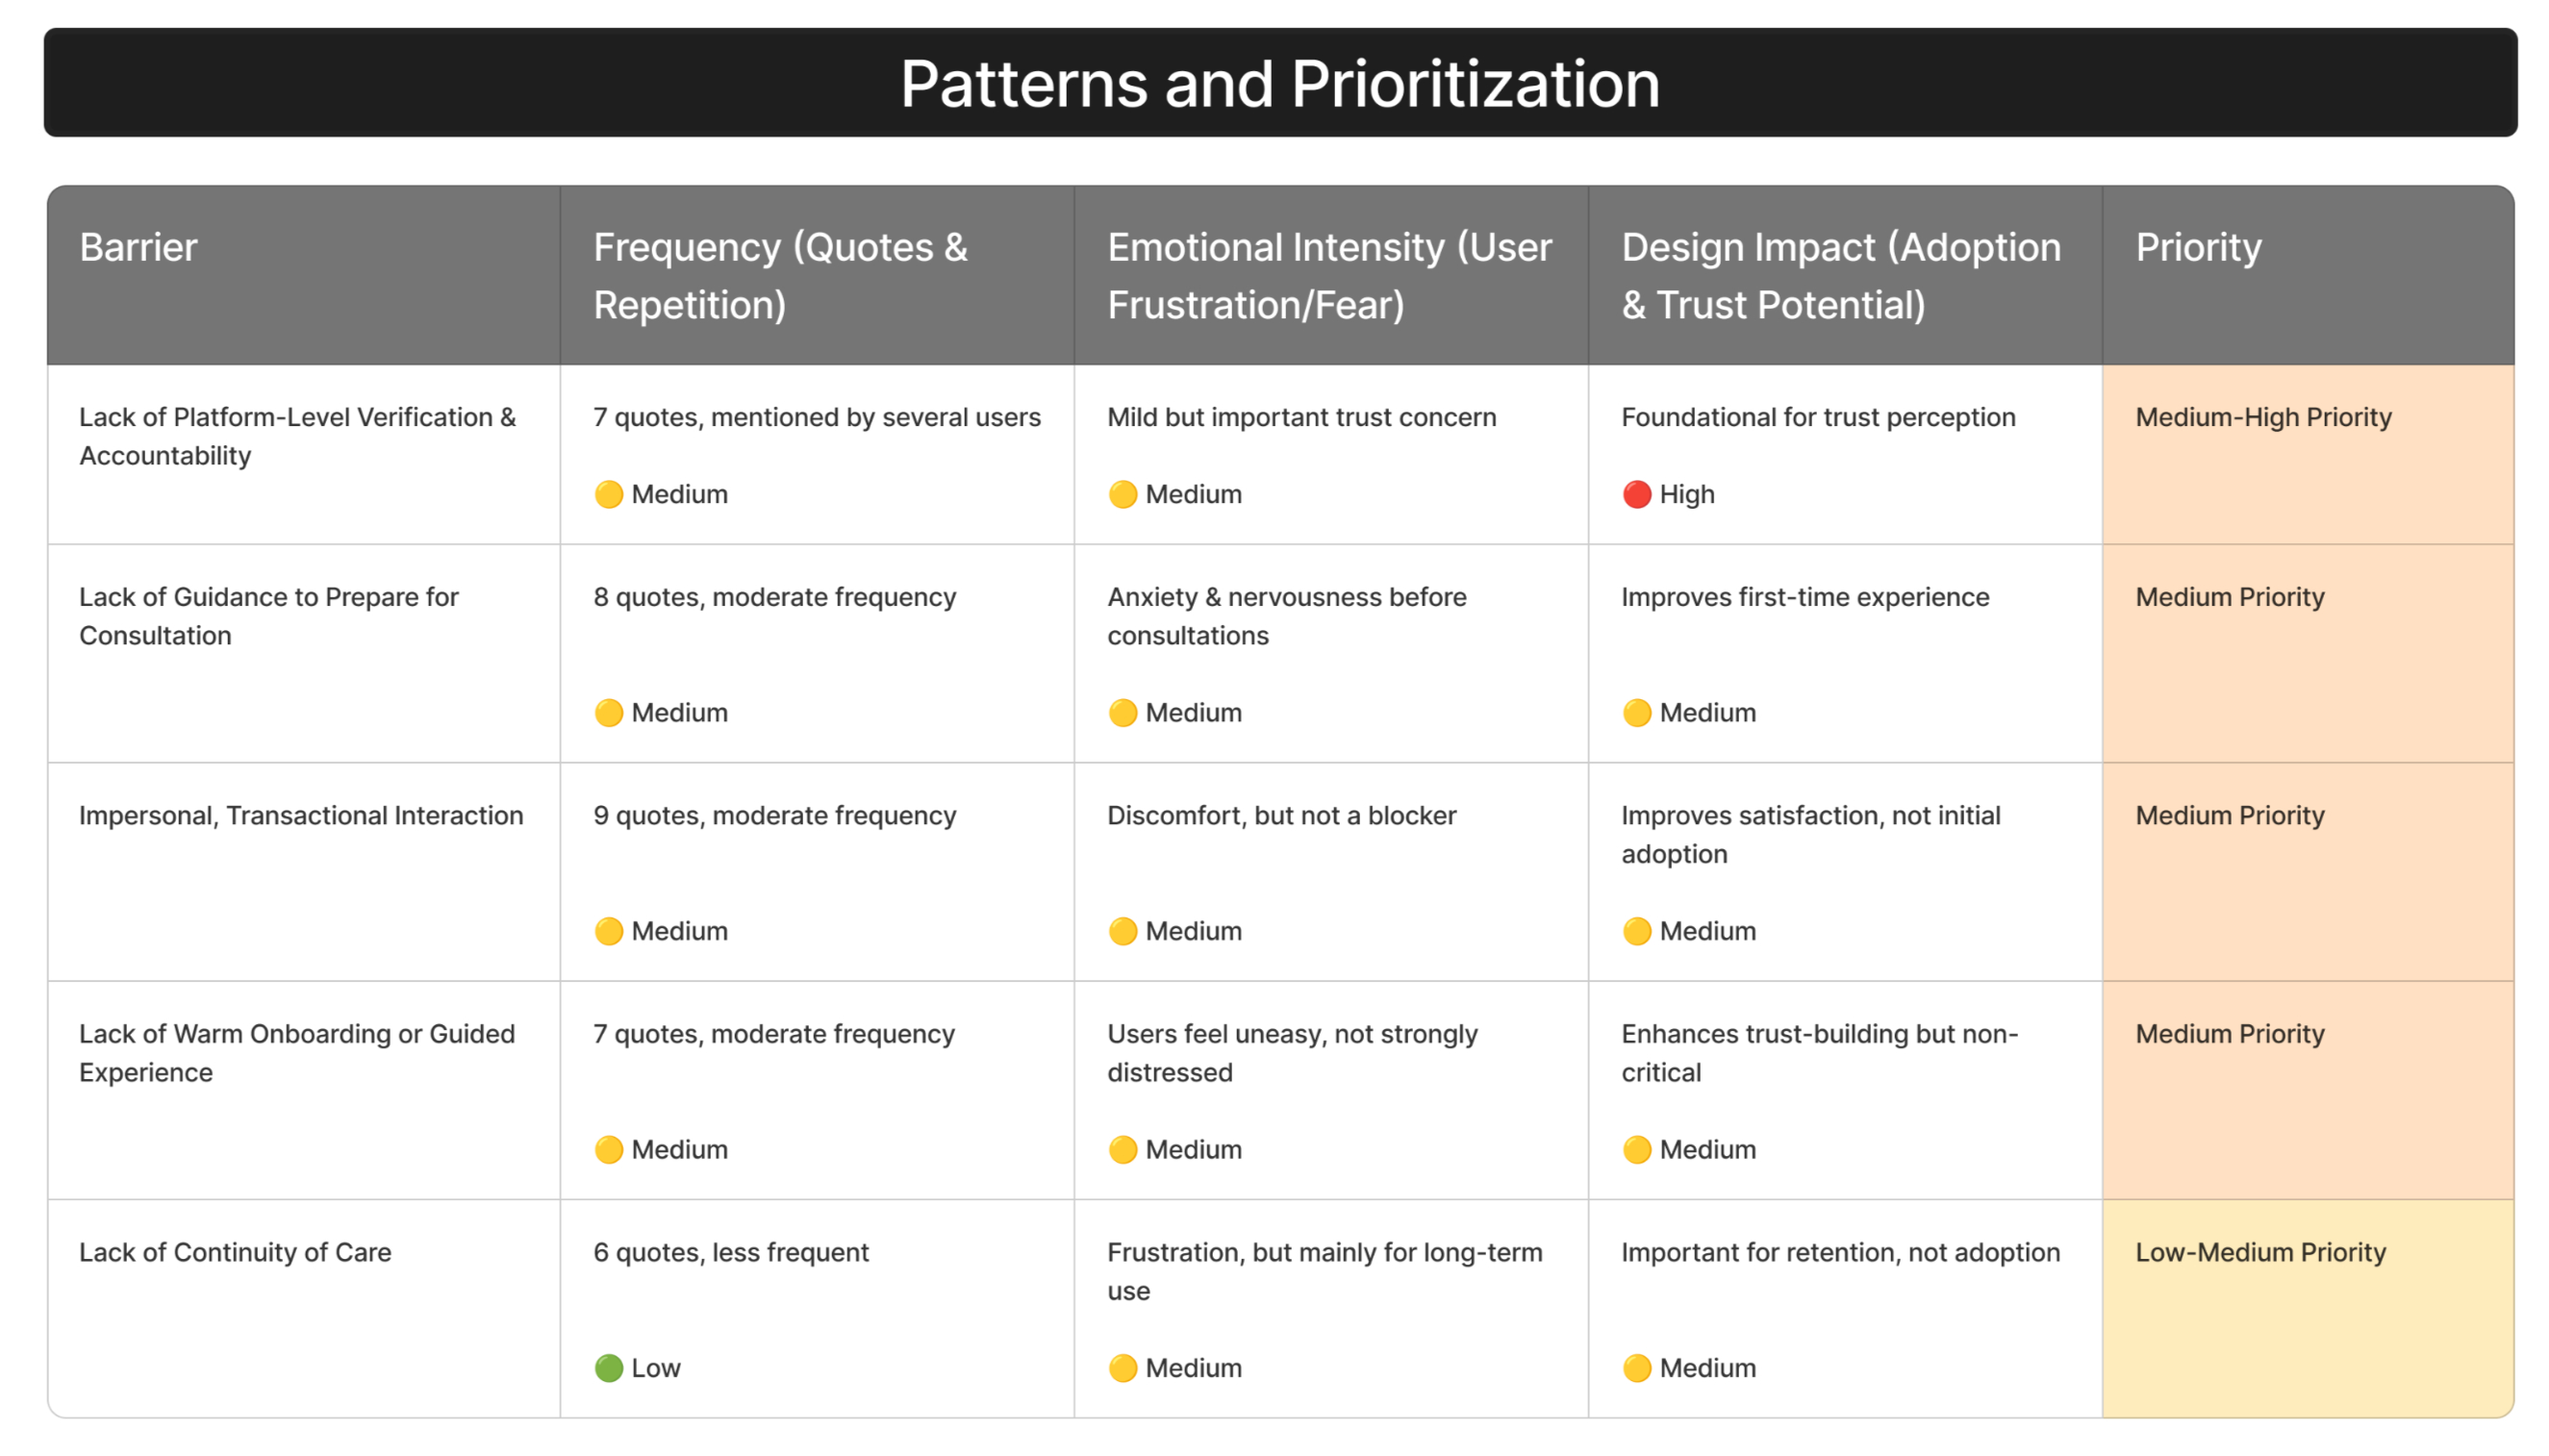Viewport: 2549px width, 1456px height.
Task: Click Lack of Warm Onboarding barrier cell
Action: (296, 1052)
